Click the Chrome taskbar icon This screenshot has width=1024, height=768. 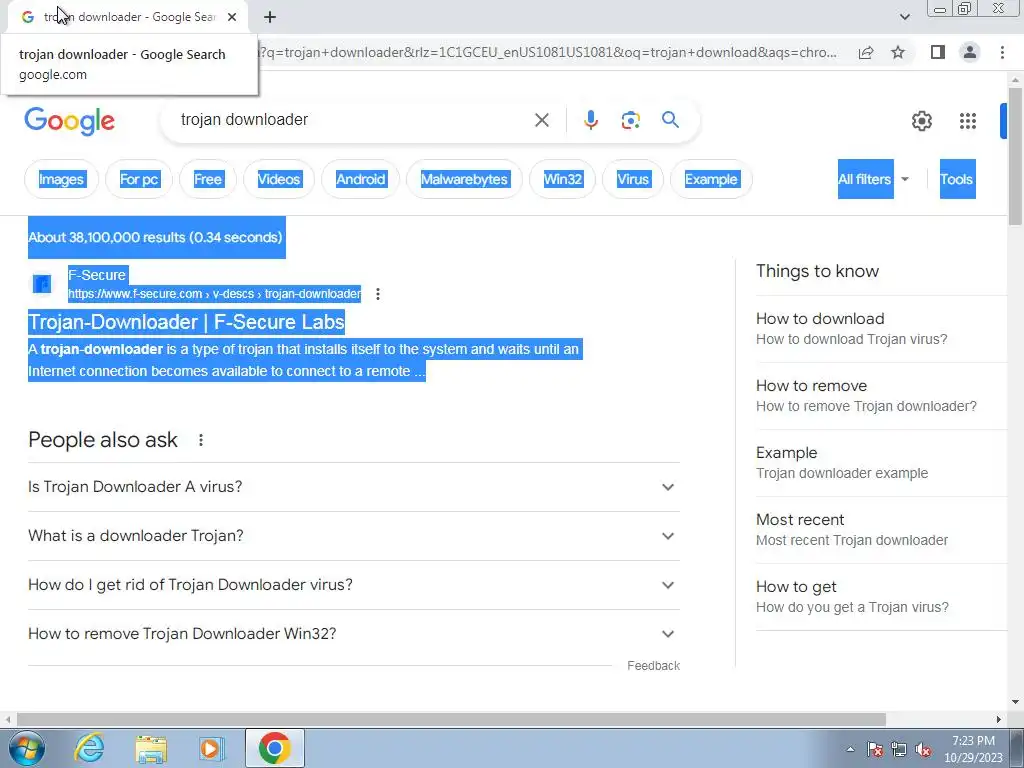274,748
